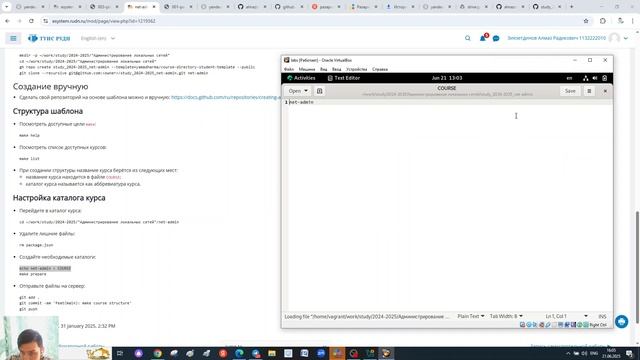Image resolution: width=640 pixels, height=360 pixels.
Task: Click the new document icon in Text Editor
Action: coord(320,91)
